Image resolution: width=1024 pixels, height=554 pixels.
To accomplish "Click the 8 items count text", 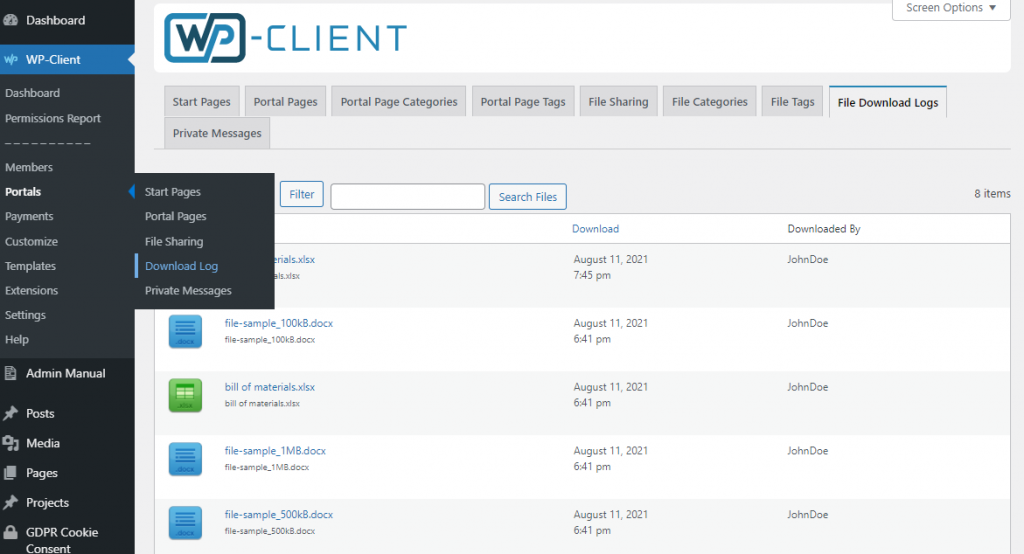I will [992, 193].
